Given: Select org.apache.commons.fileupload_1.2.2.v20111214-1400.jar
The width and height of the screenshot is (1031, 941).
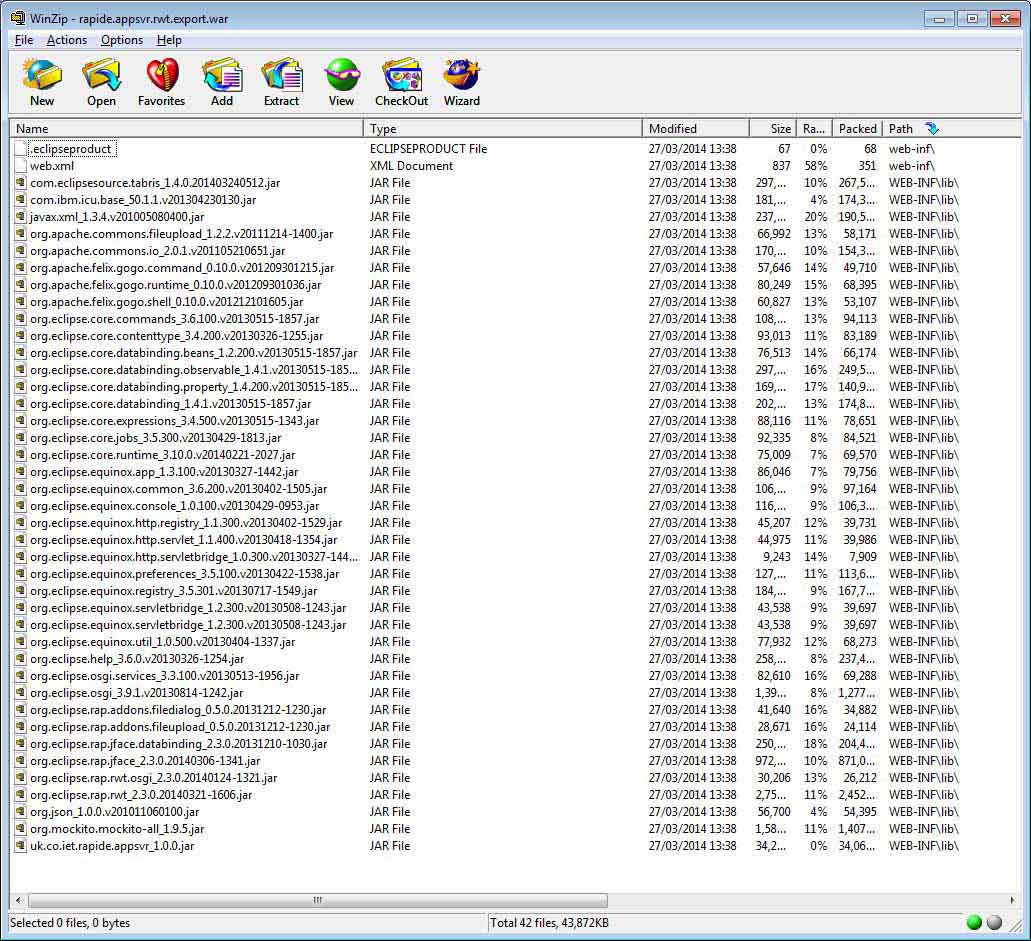Looking at the screenshot, I should tap(181, 233).
